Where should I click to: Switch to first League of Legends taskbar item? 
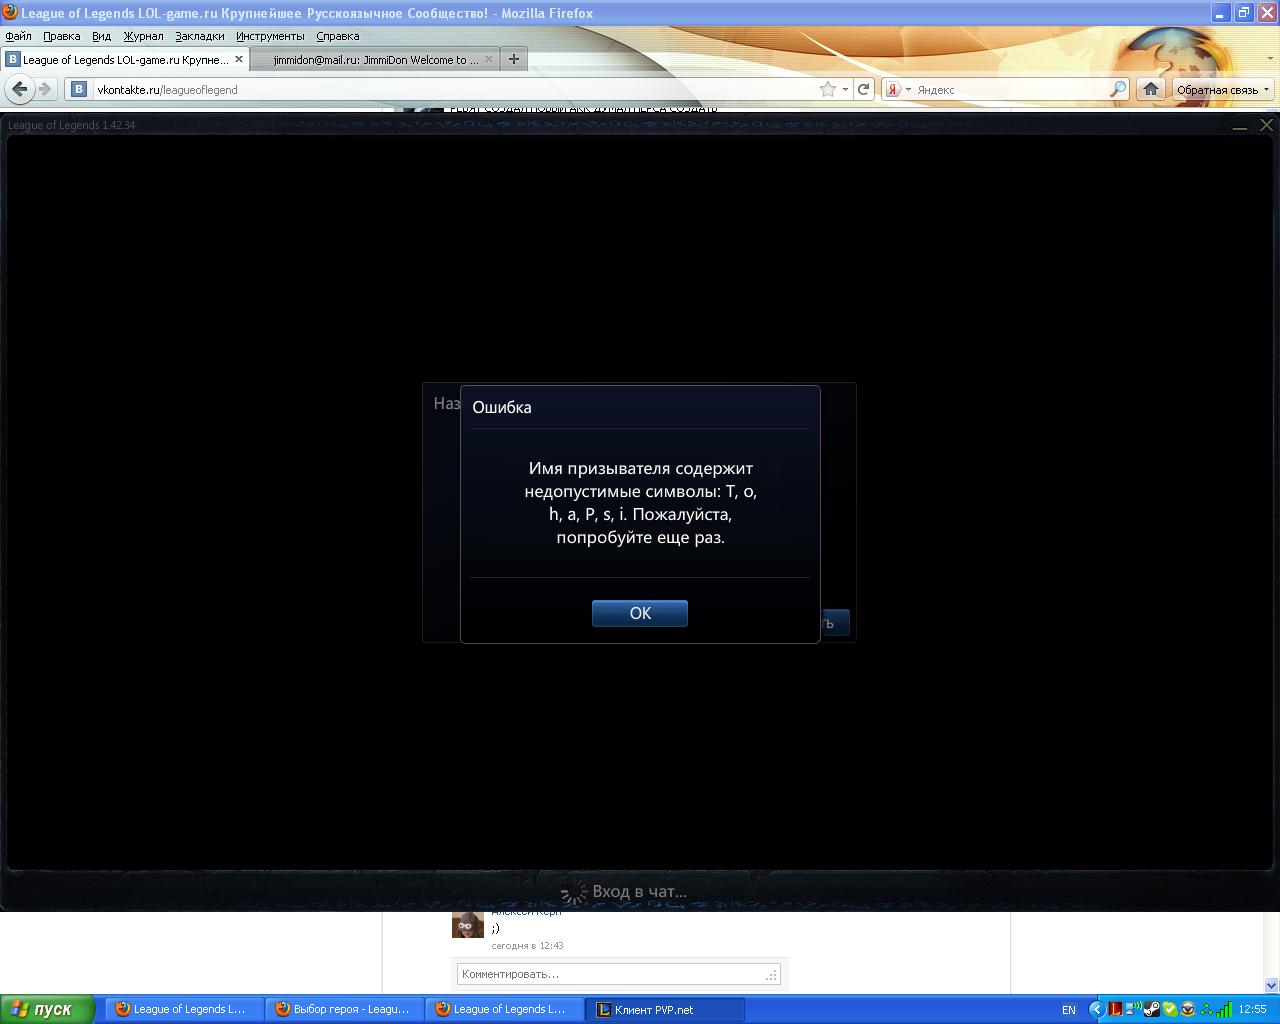point(186,1009)
